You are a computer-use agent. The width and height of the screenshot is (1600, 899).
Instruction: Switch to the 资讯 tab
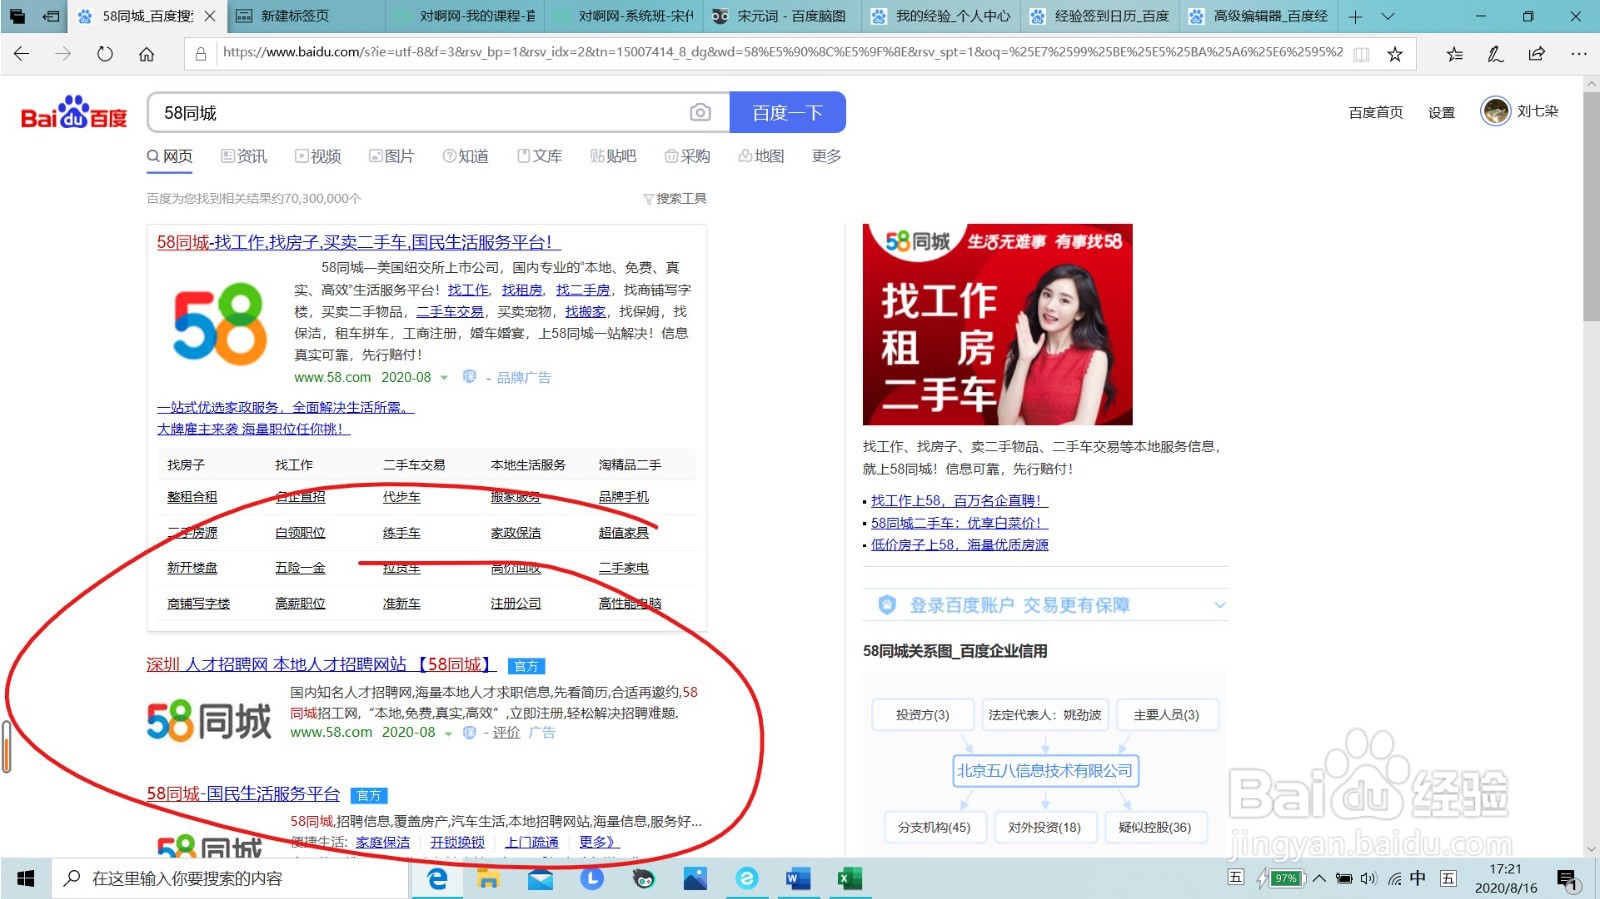(244, 156)
